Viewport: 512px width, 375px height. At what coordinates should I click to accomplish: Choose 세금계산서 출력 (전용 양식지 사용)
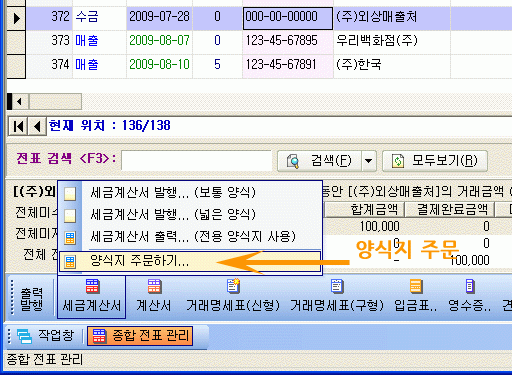(190, 237)
